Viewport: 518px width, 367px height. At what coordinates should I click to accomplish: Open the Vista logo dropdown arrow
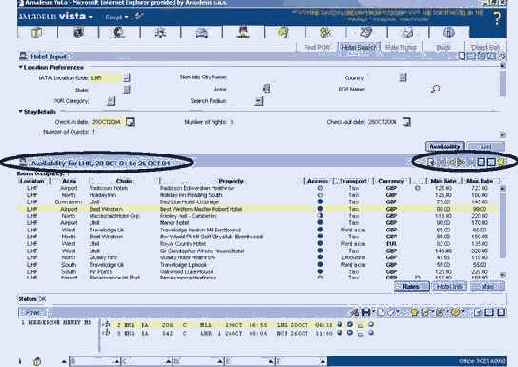[90, 17]
